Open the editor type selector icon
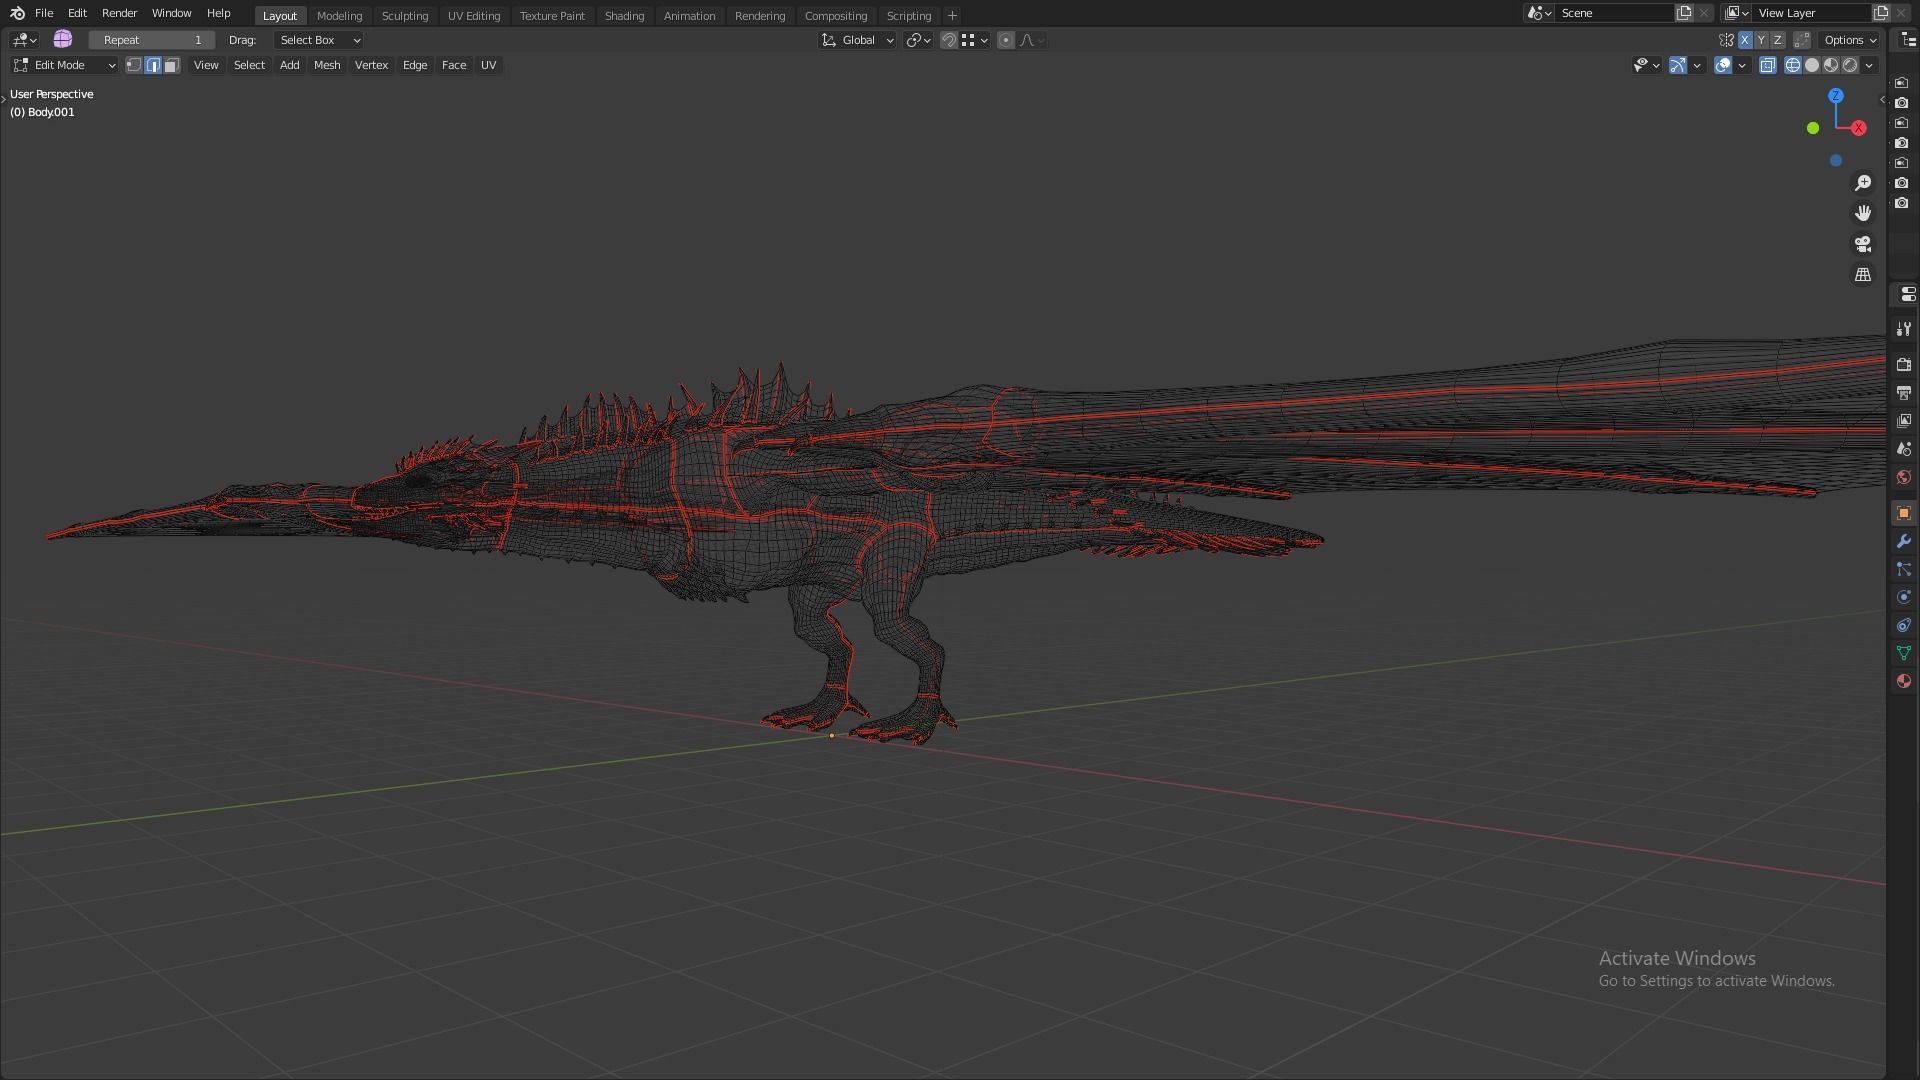Screen dimensions: 1920x1080 (25, 40)
